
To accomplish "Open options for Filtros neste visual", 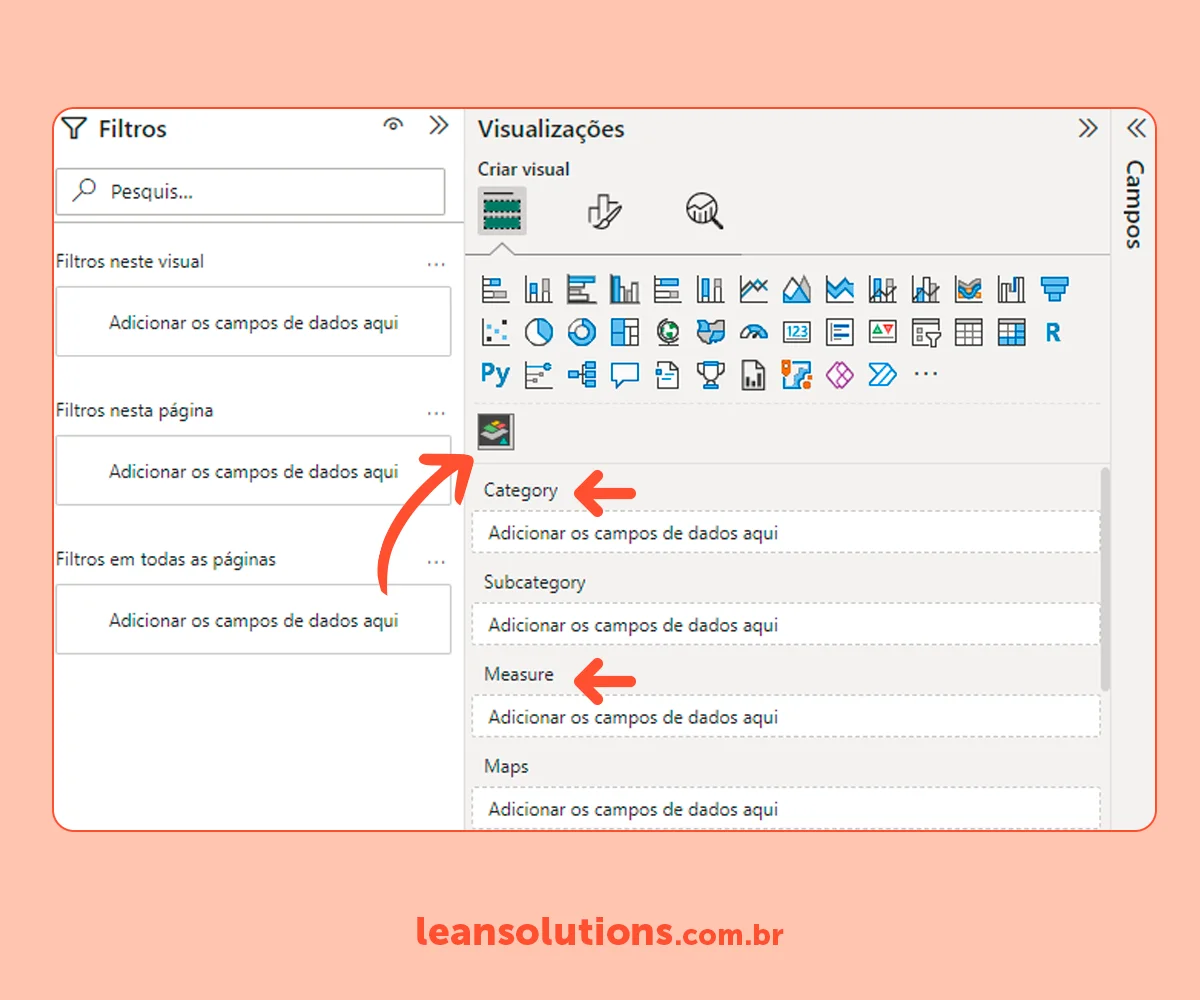I will 436,264.
